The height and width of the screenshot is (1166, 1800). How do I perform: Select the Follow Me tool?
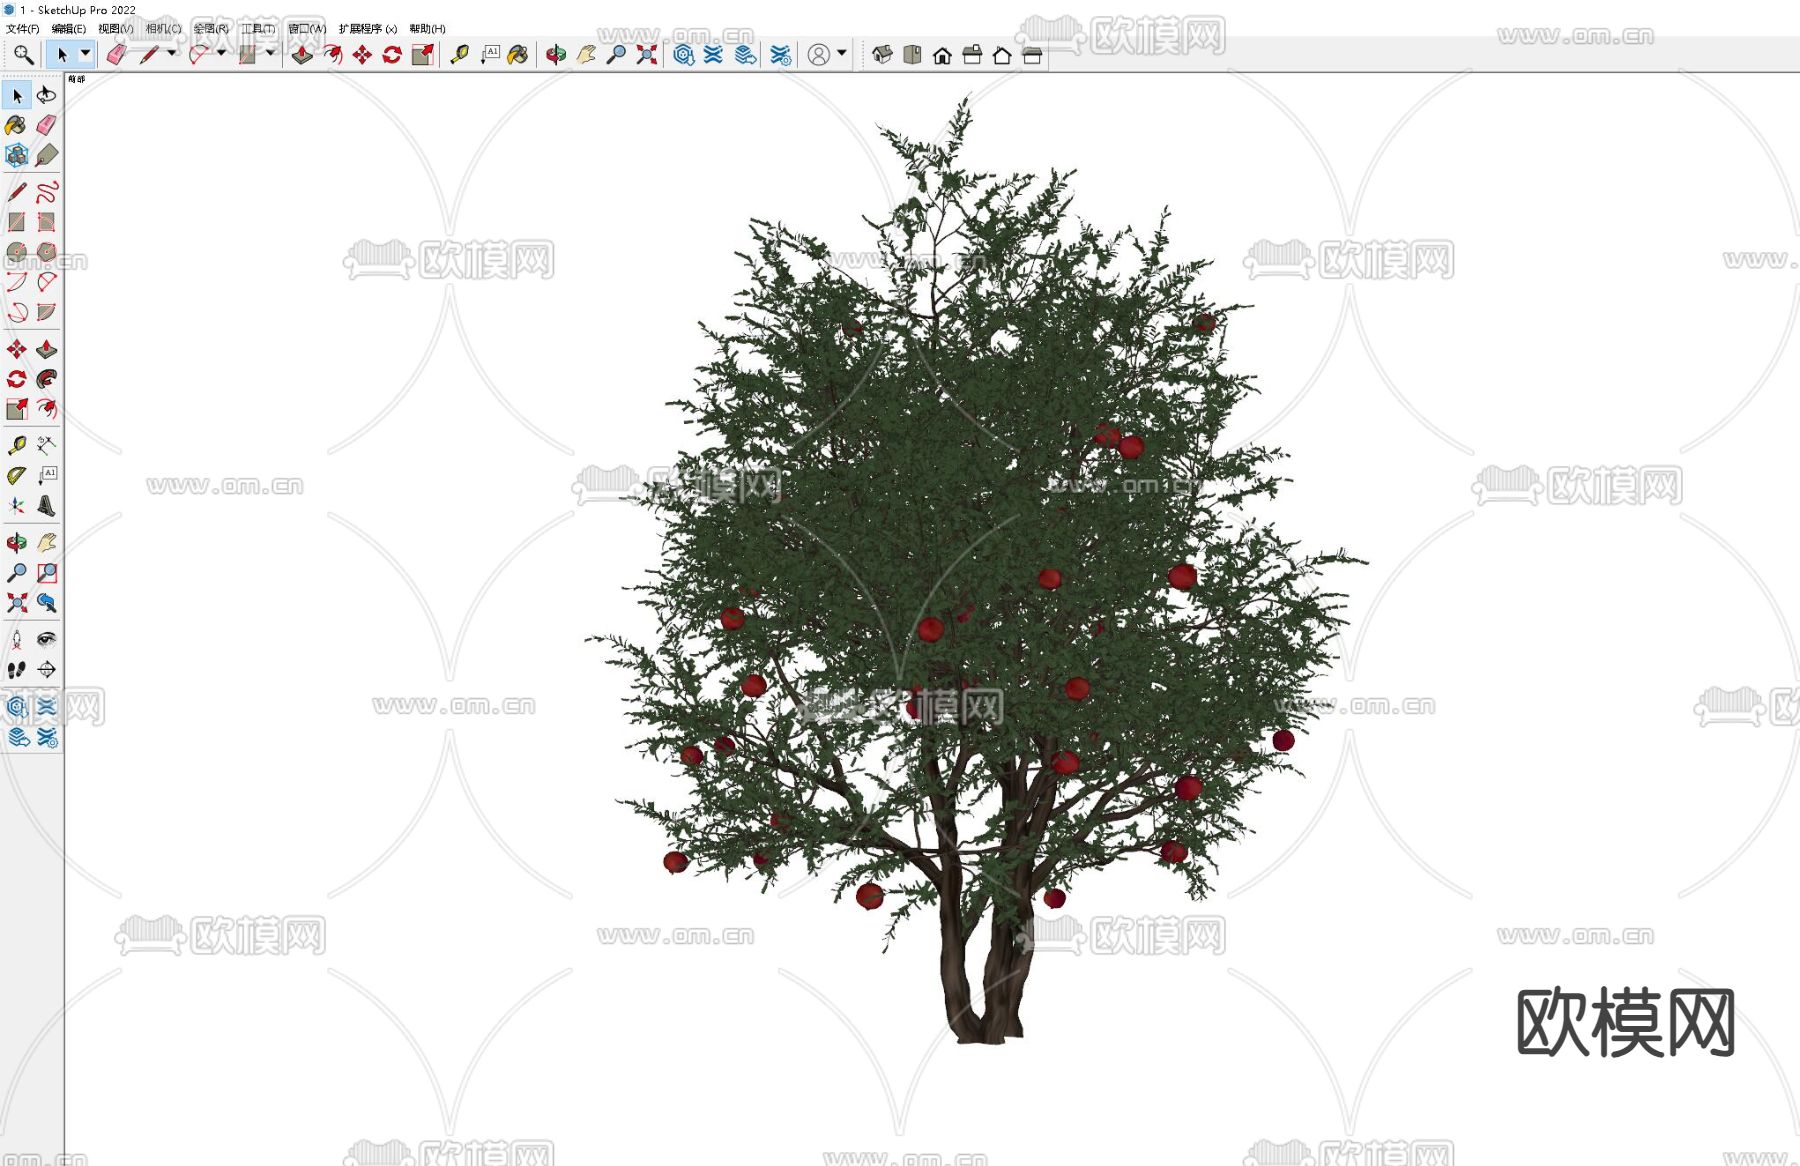[x=47, y=379]
